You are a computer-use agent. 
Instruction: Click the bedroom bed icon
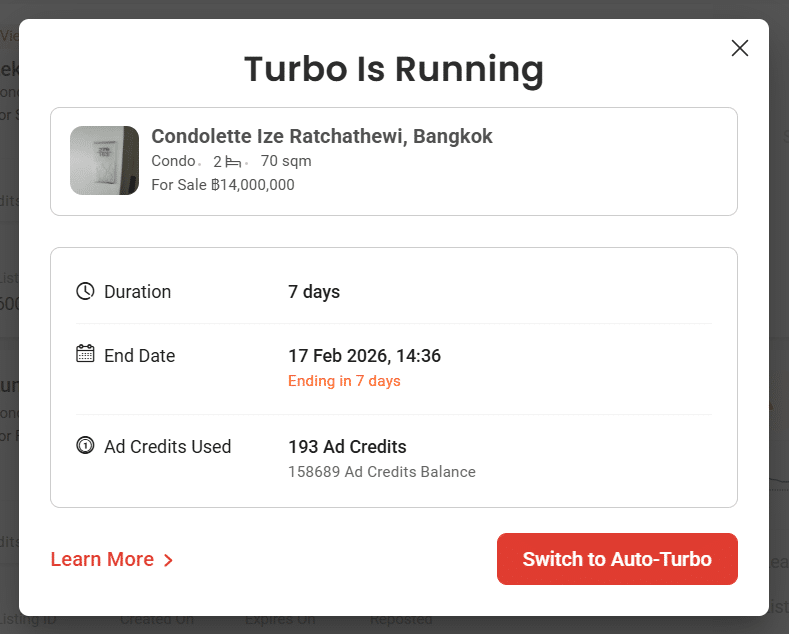233,161
